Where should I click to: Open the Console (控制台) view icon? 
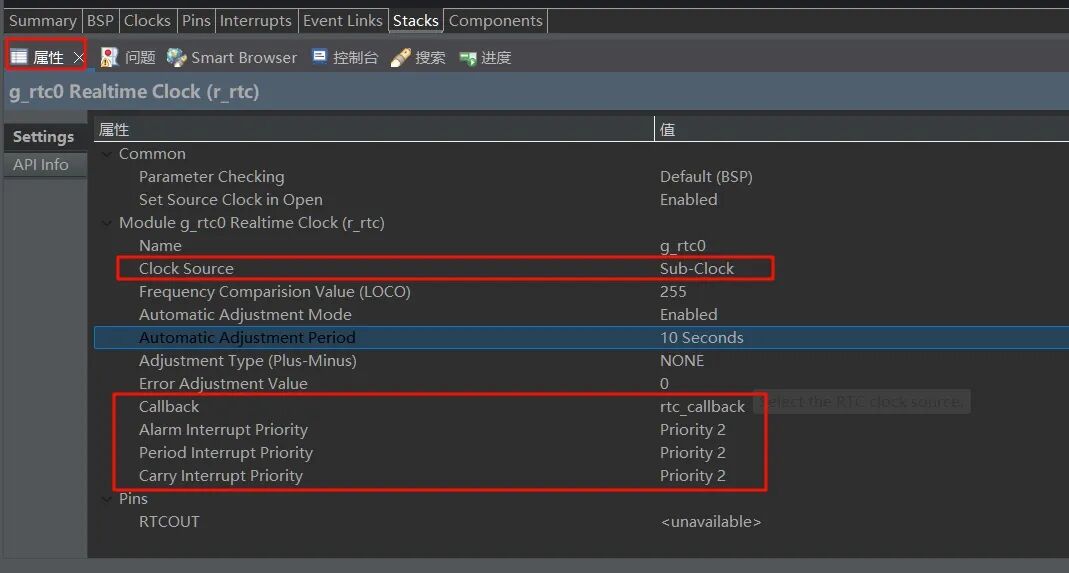320,57
